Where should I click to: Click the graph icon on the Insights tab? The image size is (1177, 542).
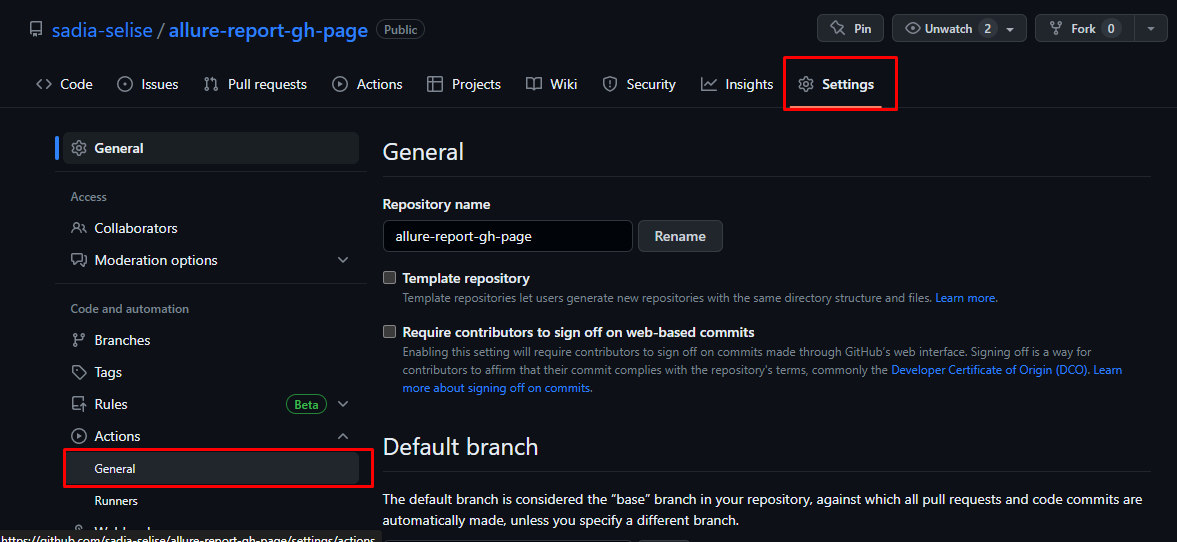coord(709,84)
